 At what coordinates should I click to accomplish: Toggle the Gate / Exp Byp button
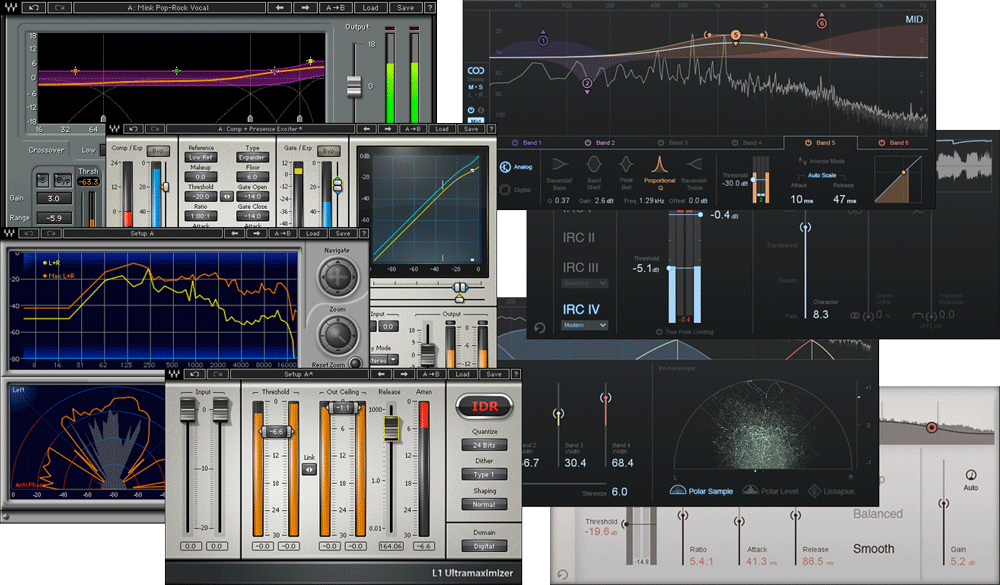click(x=328, y=151)
